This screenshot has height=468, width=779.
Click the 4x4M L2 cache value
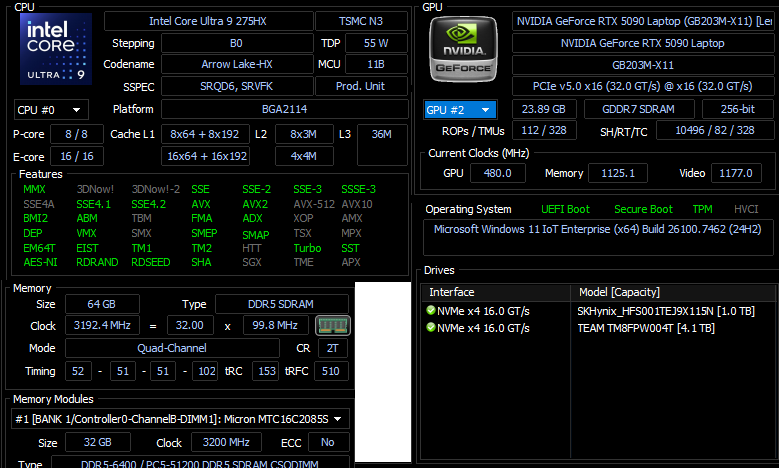(x=304, y=156)
